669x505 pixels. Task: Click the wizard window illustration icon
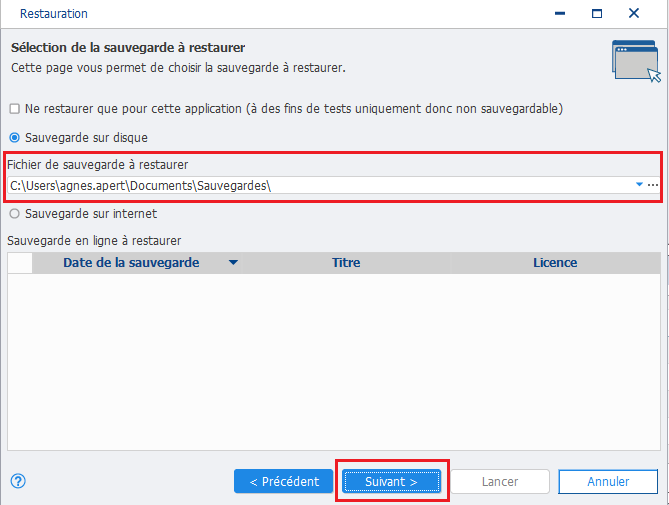click(636, 61)
